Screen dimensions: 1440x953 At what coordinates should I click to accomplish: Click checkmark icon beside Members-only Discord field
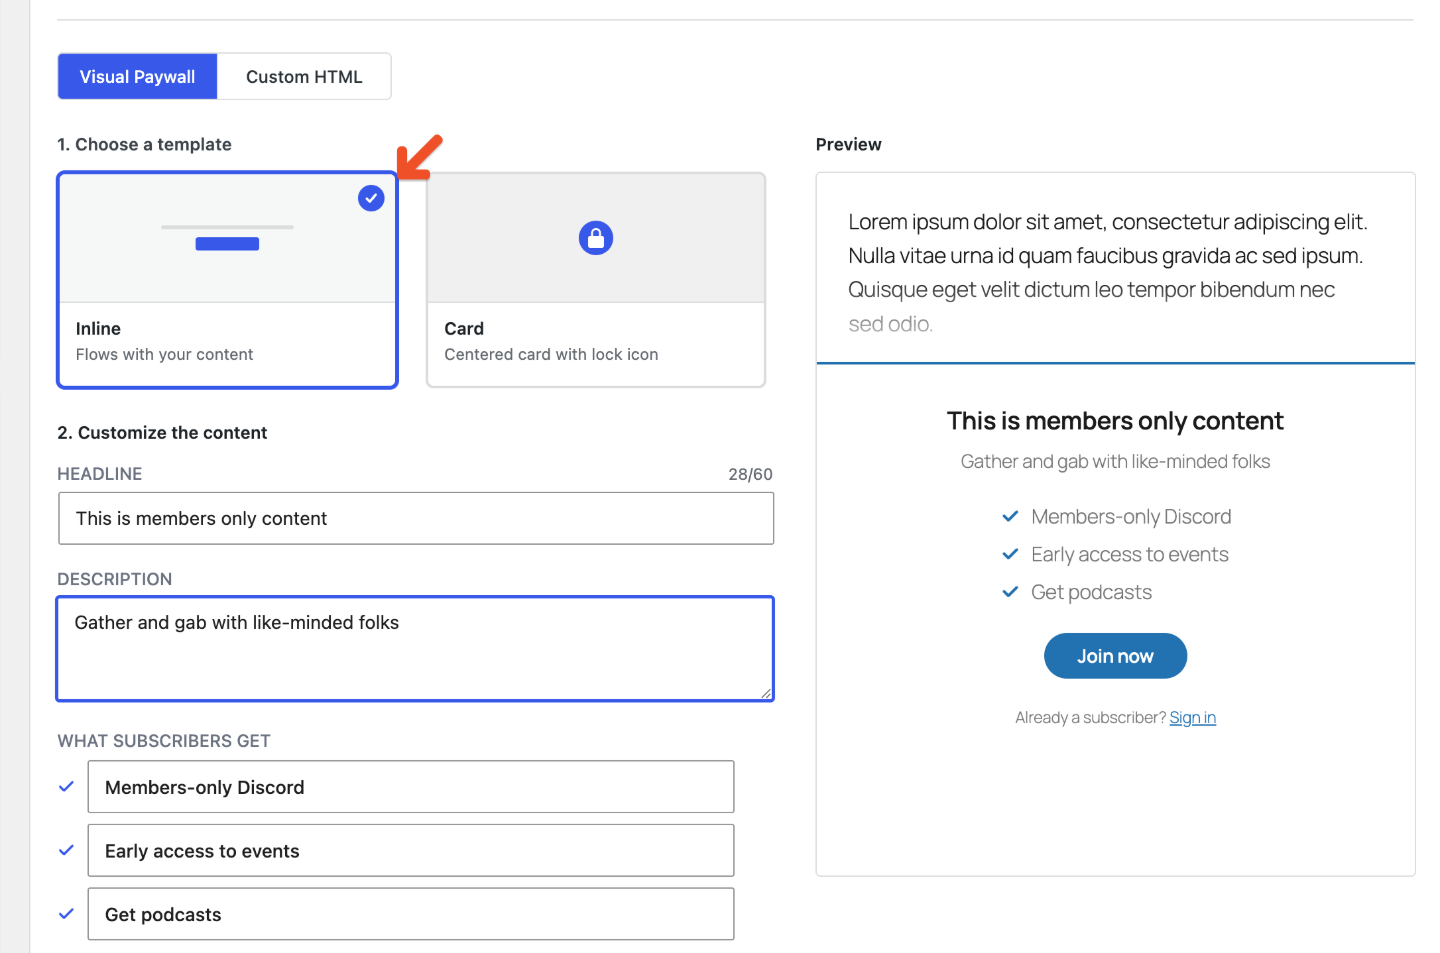tap(66, 787)
